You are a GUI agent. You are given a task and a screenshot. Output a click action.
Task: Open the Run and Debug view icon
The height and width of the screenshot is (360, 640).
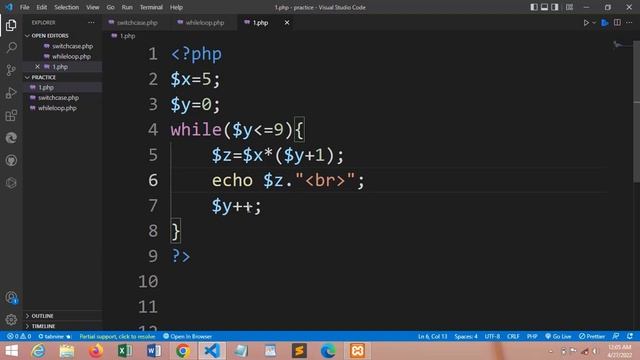11,93
